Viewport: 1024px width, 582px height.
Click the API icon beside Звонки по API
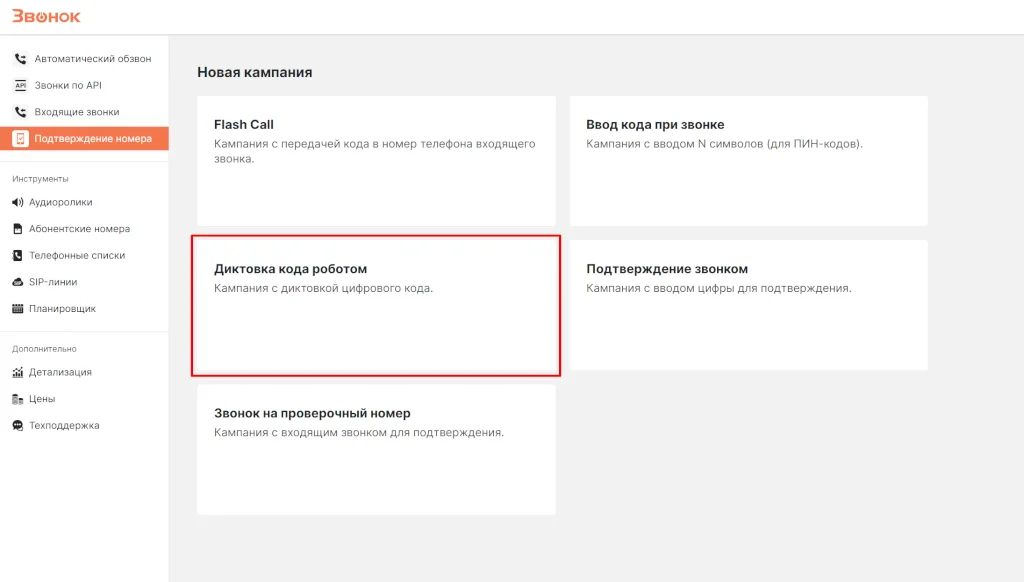[20, 86]
